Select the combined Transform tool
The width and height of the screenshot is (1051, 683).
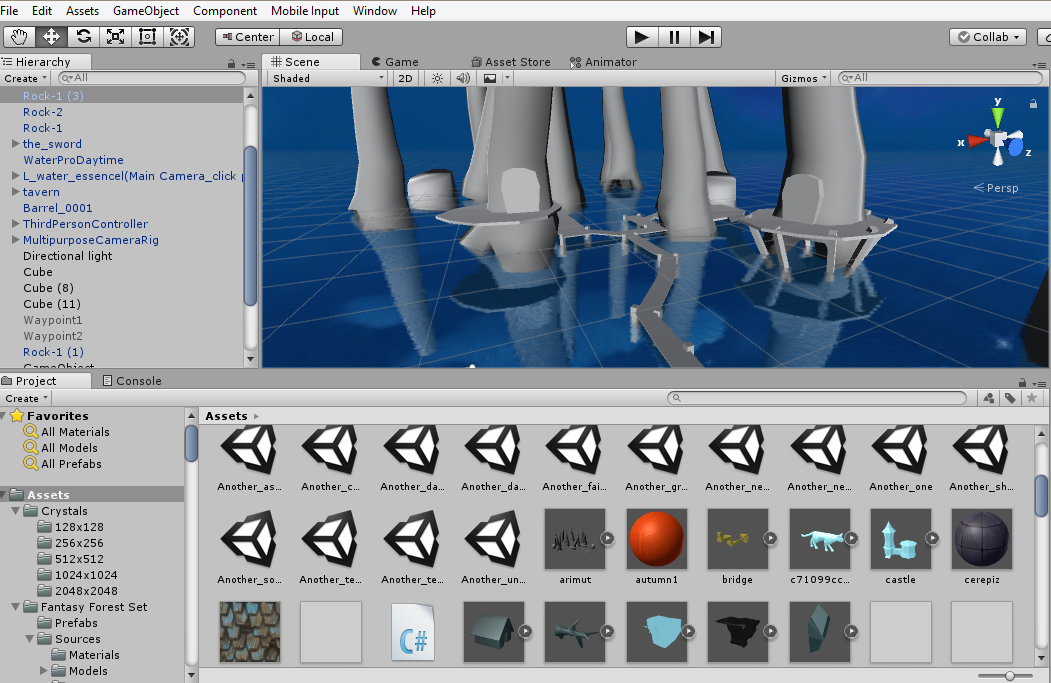click(x=179, y=37)
